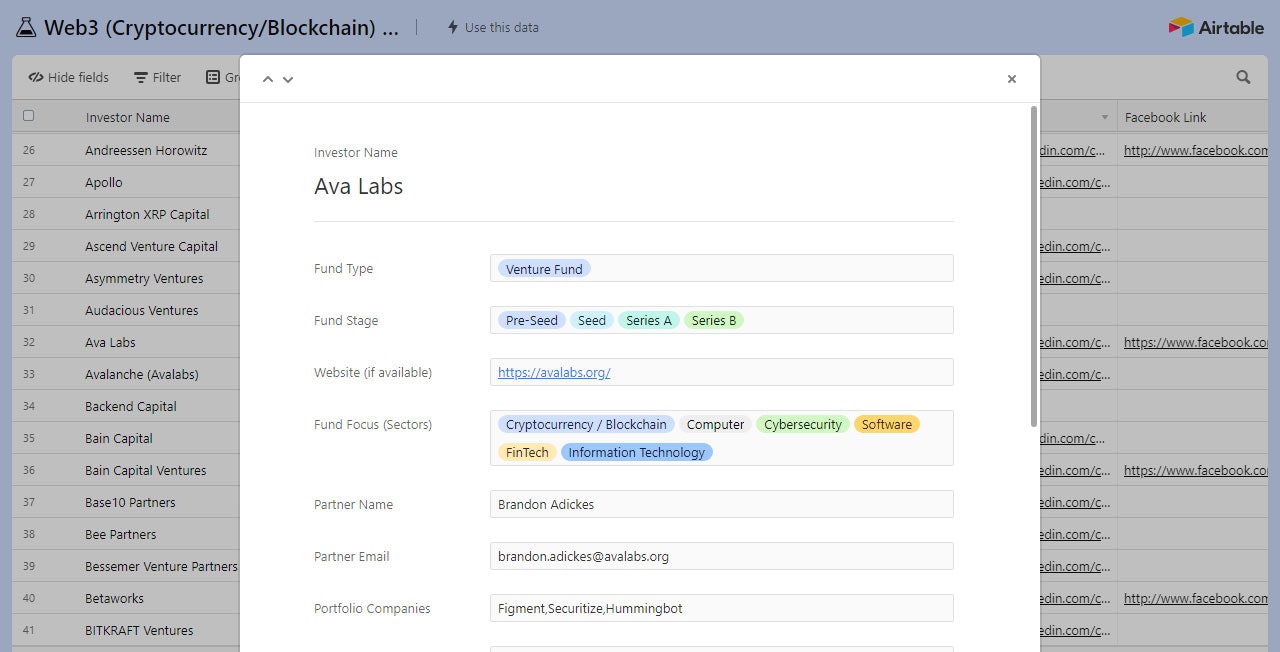Viewport: 1280px width, 652px height.
Task: Open column dropdown arrow before Facebook Link
Action: [x=1105, y=117]
